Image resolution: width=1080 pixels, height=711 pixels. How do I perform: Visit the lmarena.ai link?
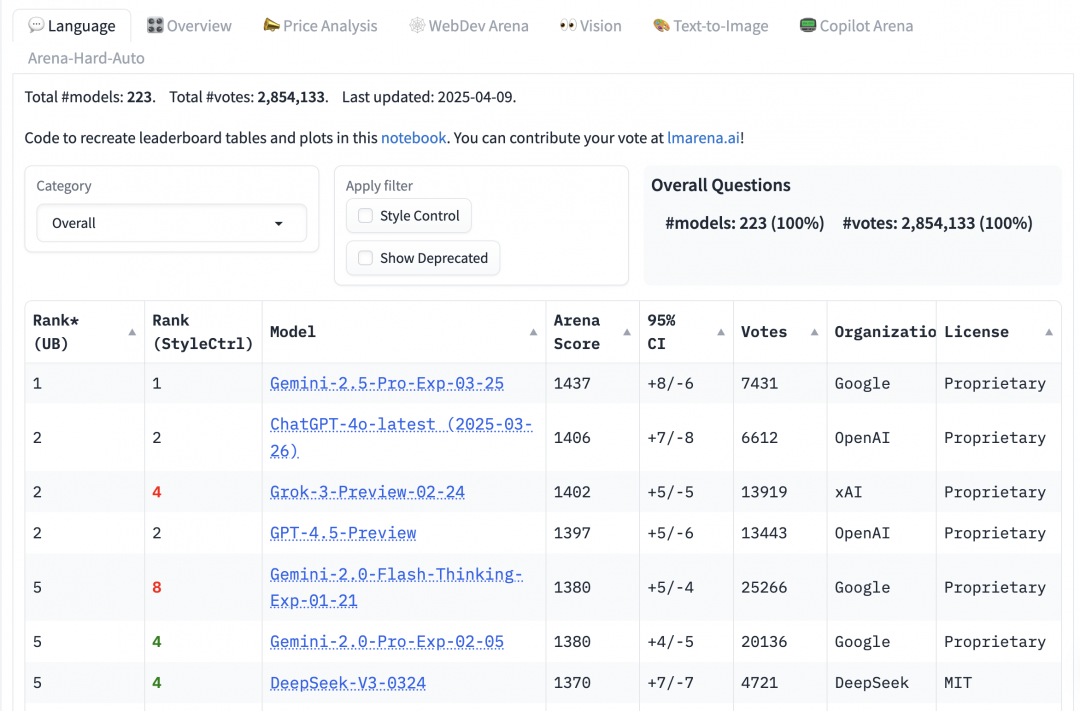703,138
